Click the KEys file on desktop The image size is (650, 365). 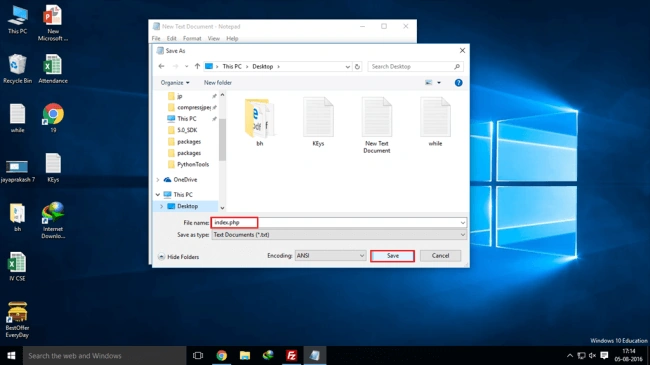tap(53, 168)
